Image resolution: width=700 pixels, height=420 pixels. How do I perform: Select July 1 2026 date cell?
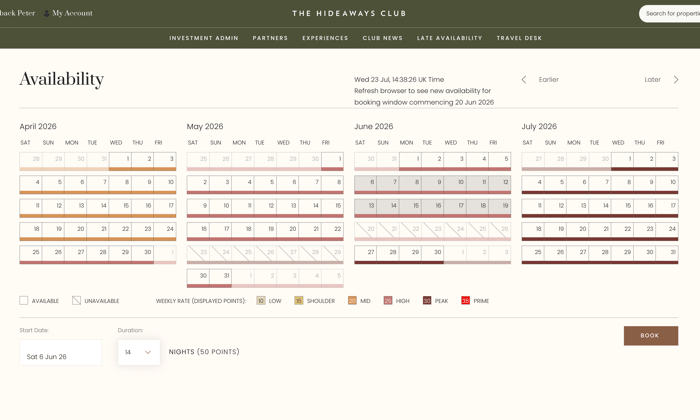coord(622,160)
